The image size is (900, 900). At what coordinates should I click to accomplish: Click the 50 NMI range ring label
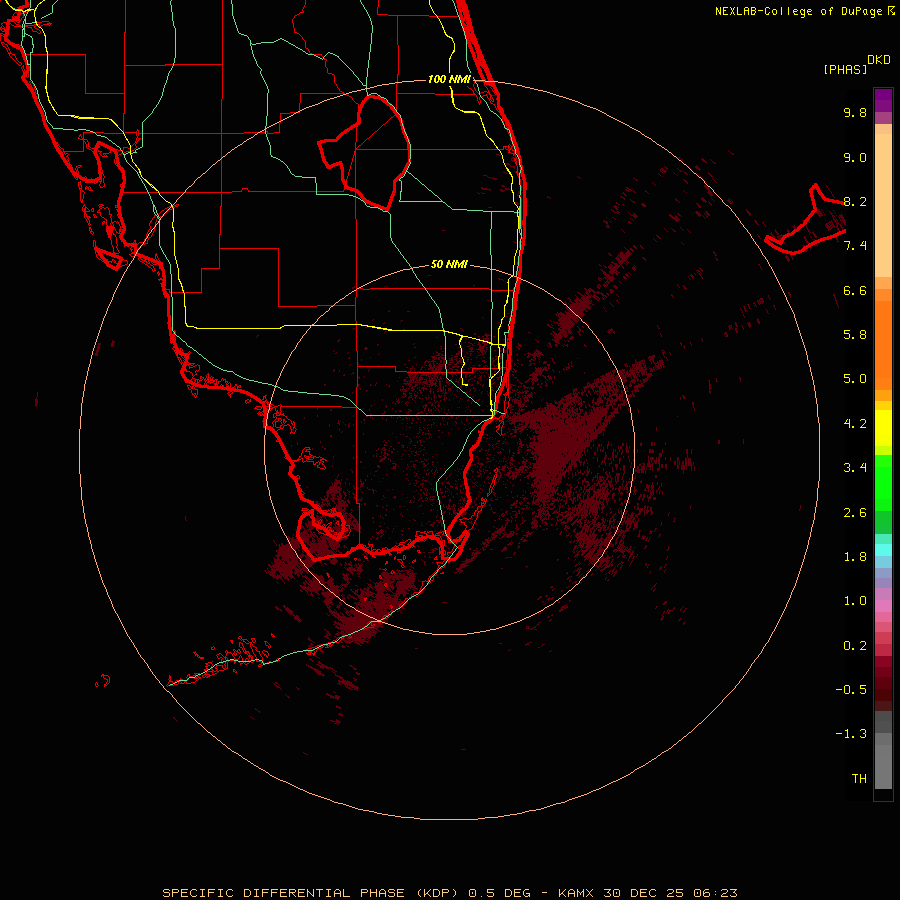(x=449, y=264)
